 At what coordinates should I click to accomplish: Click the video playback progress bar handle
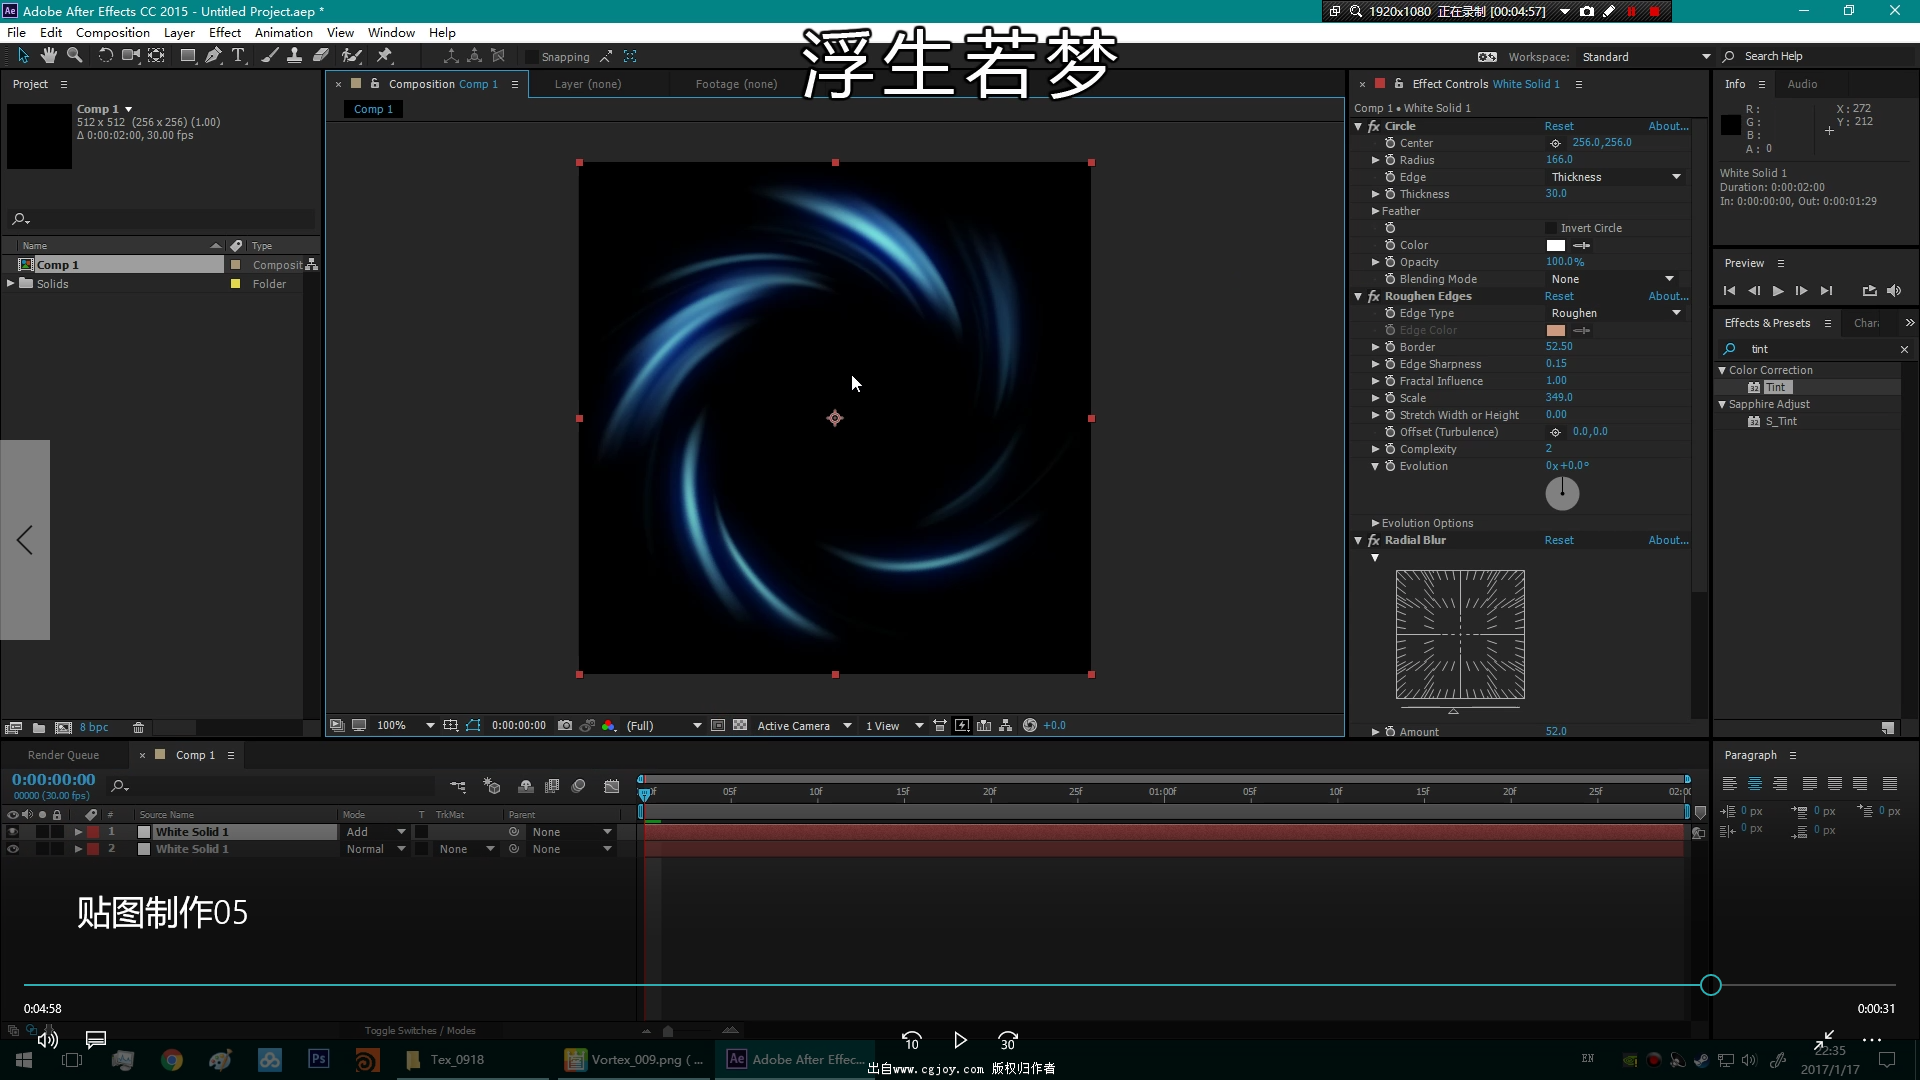click(x=1711, y=985)
